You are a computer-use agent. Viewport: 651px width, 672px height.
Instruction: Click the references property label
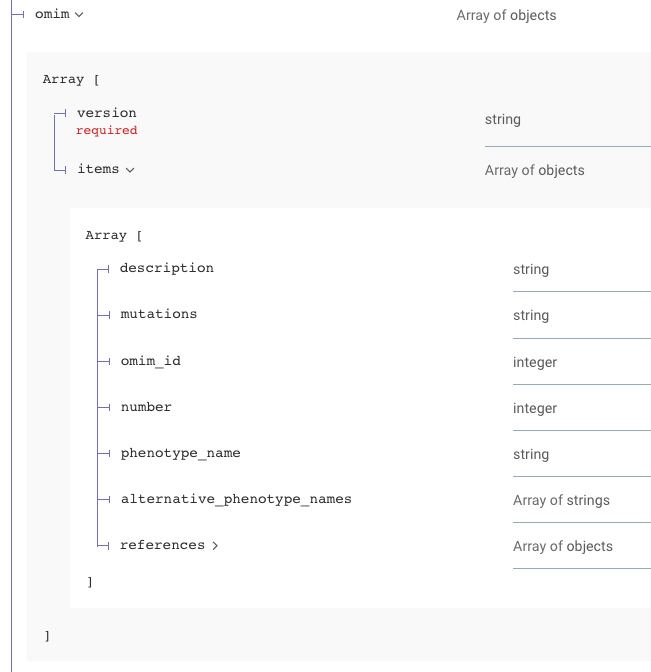pyautogui.click(x=162, y=545)
